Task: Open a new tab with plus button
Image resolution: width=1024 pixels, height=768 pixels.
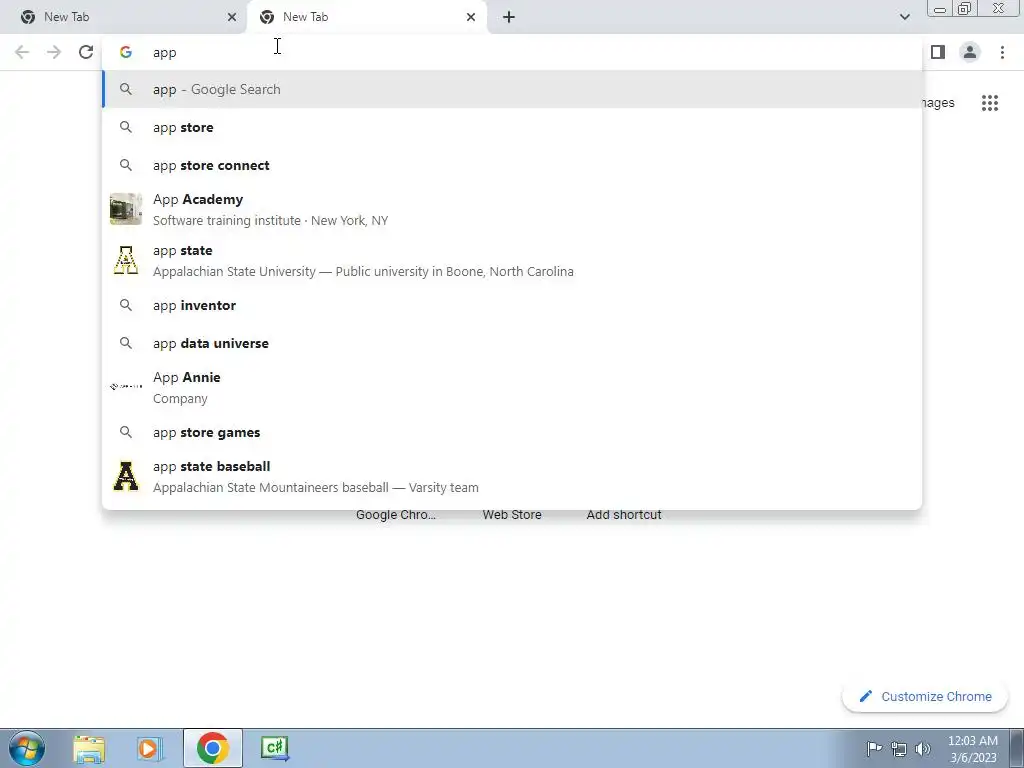Action: (x=509, y=17)
